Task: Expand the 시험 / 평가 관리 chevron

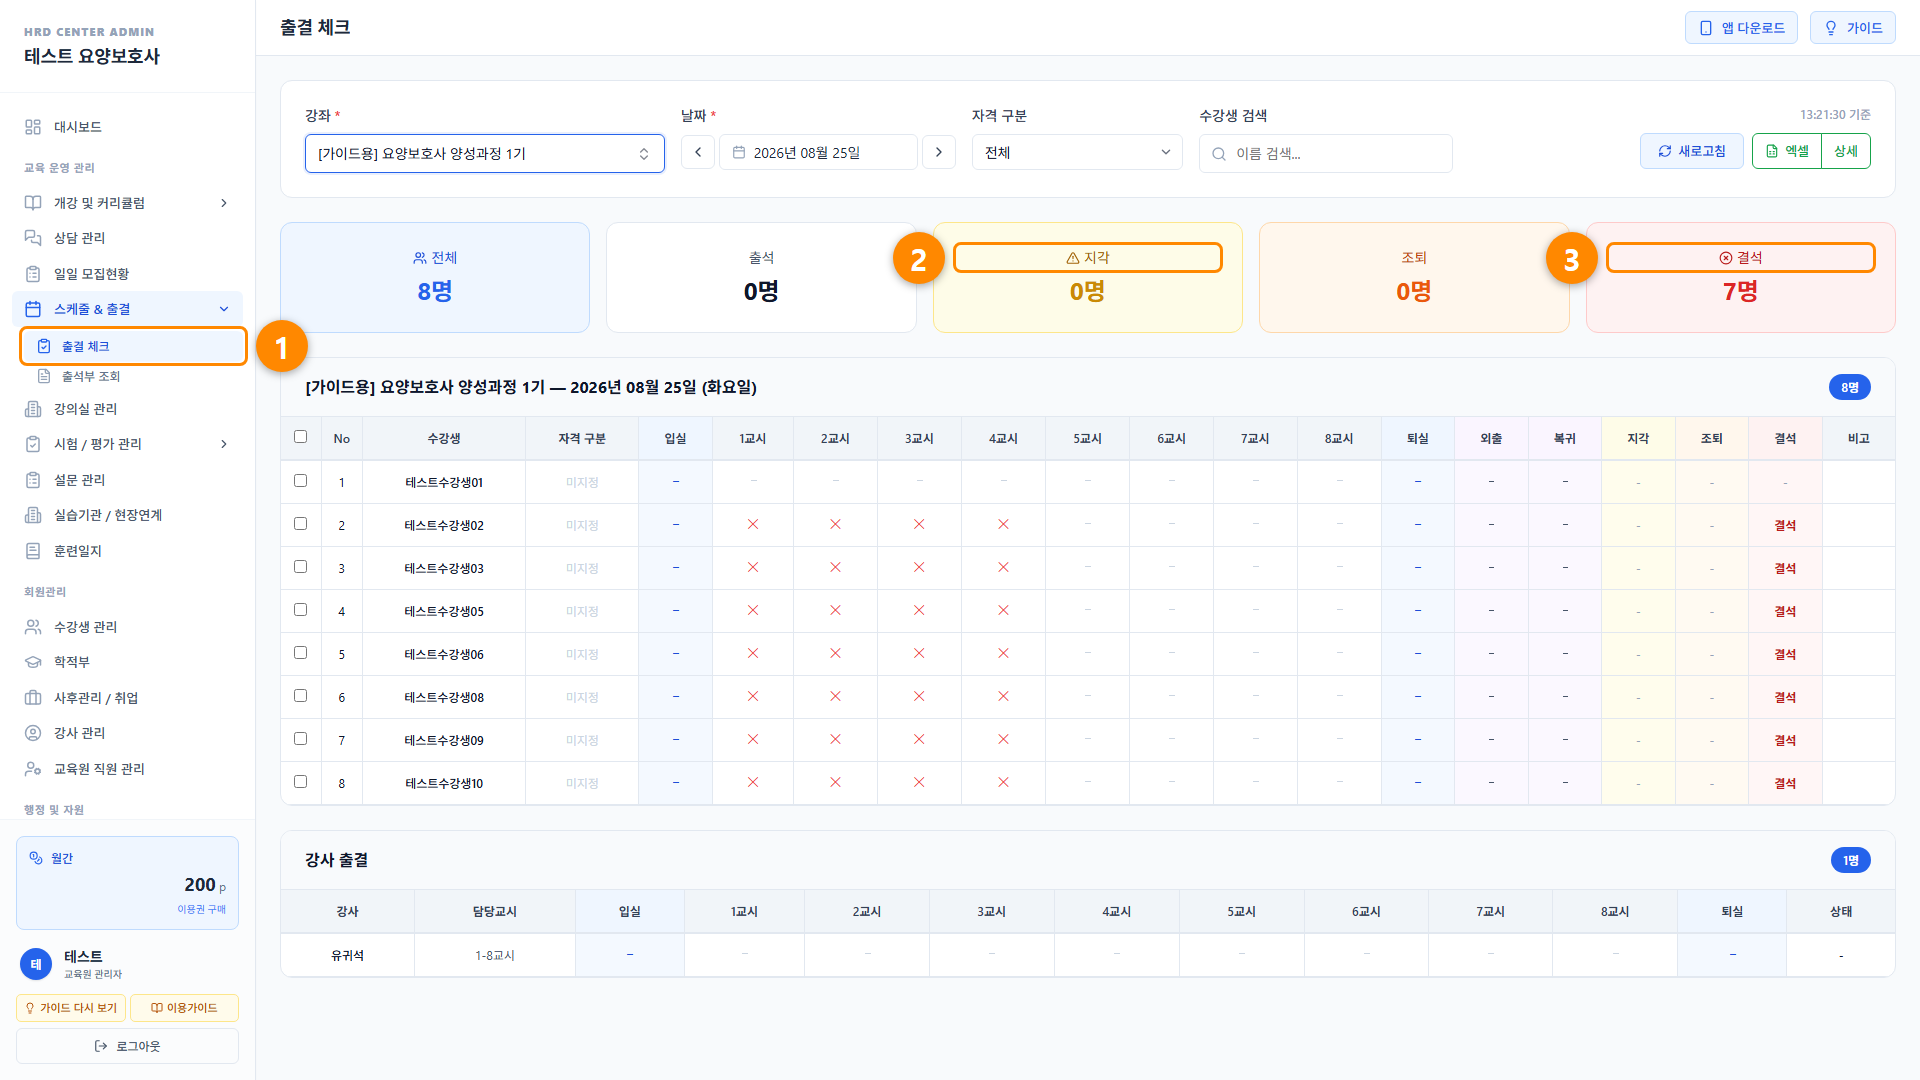Action: 224,444
